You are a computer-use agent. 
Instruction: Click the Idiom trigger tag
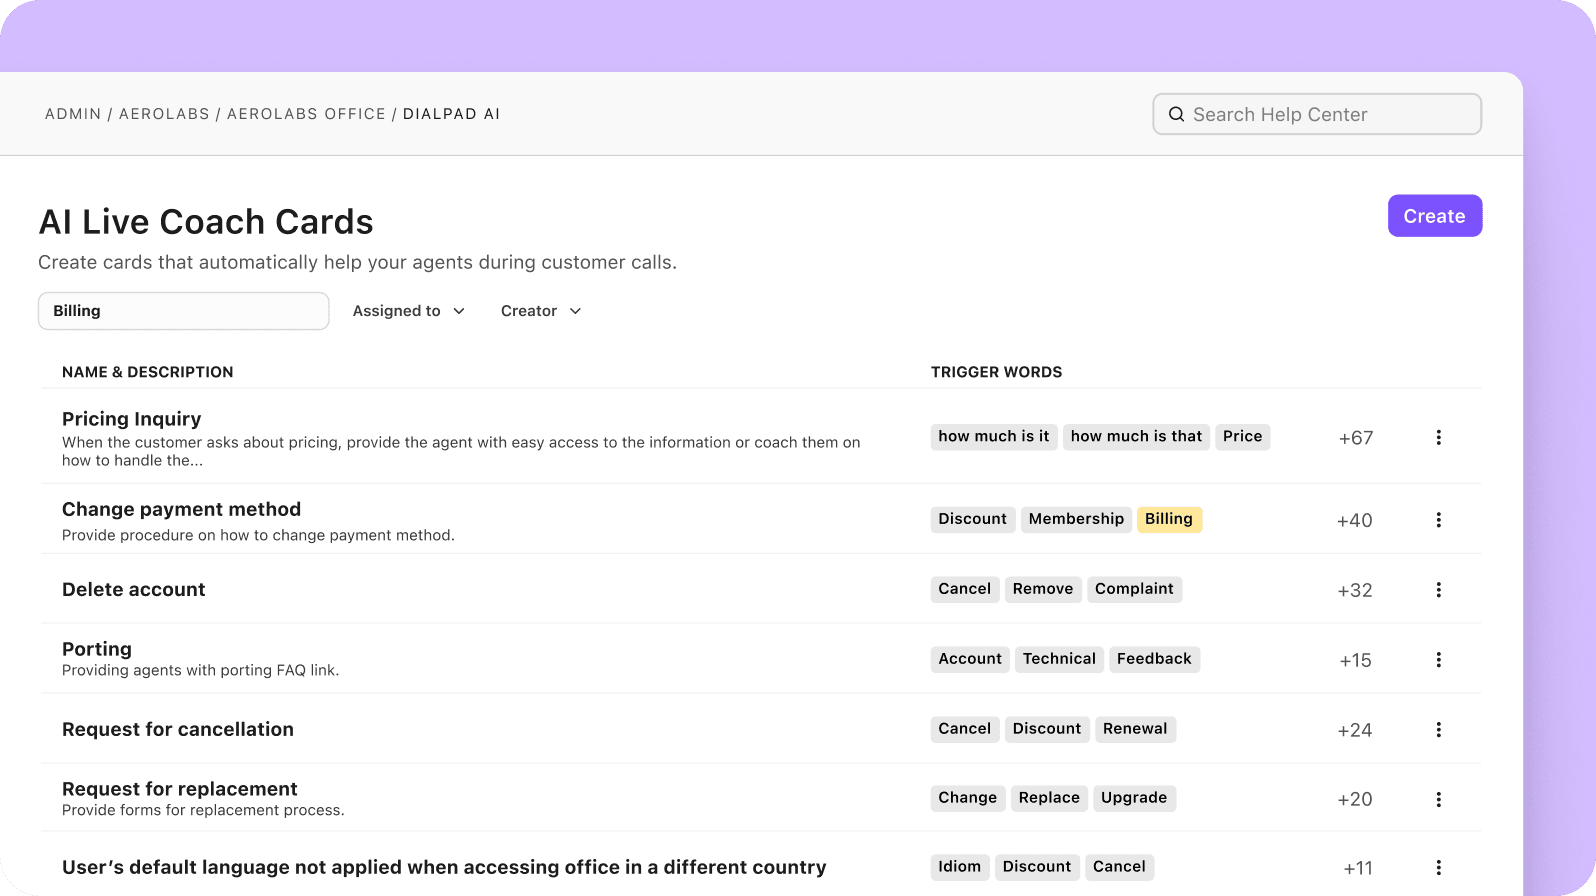coord(960,867)
